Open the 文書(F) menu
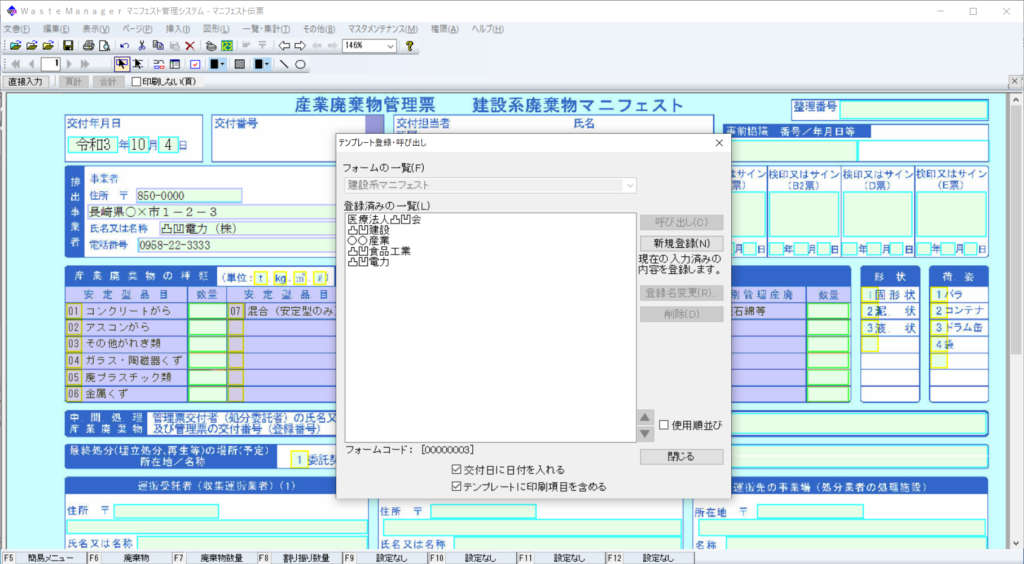Viewport: 1024px width, 564px height. (x=16, y=29)
